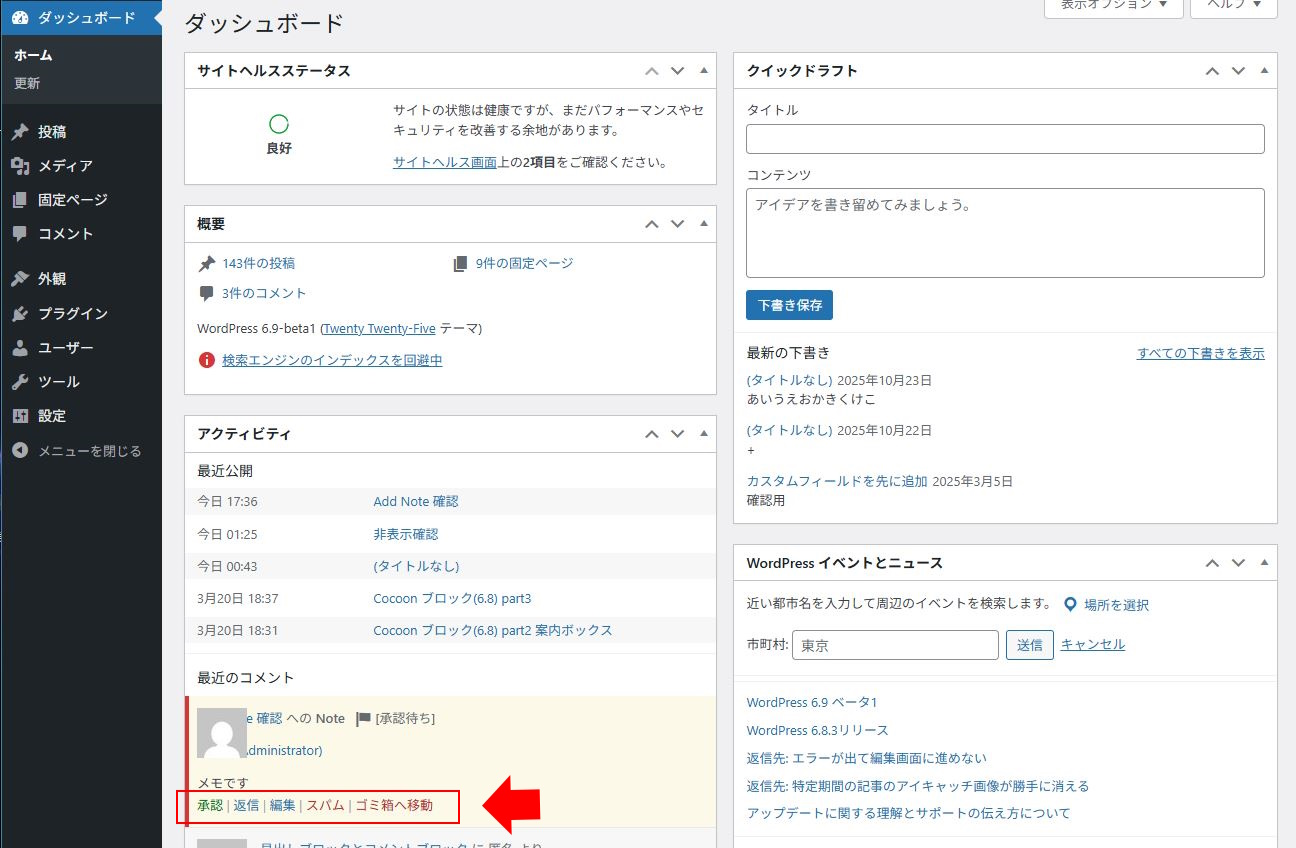Move the アクティビティ panel down with arrow

coord(677,434)
